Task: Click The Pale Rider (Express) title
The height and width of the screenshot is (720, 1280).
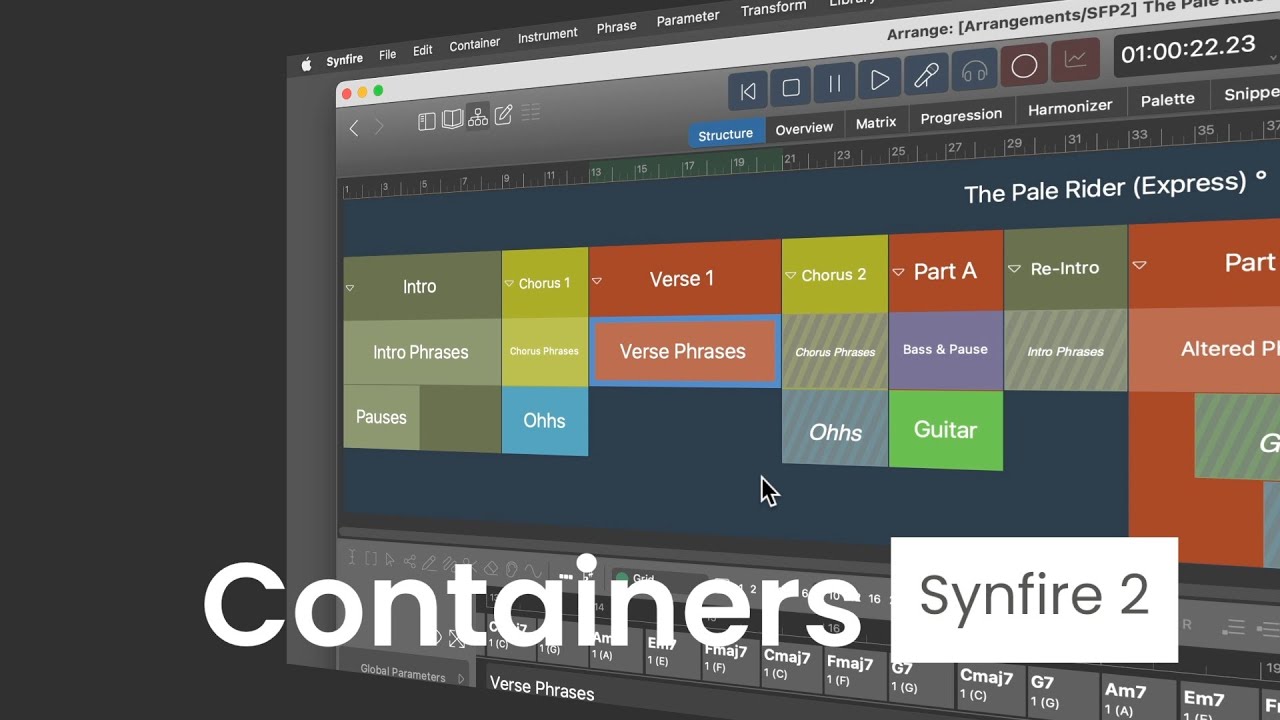Action: (x=1114, y=187)
